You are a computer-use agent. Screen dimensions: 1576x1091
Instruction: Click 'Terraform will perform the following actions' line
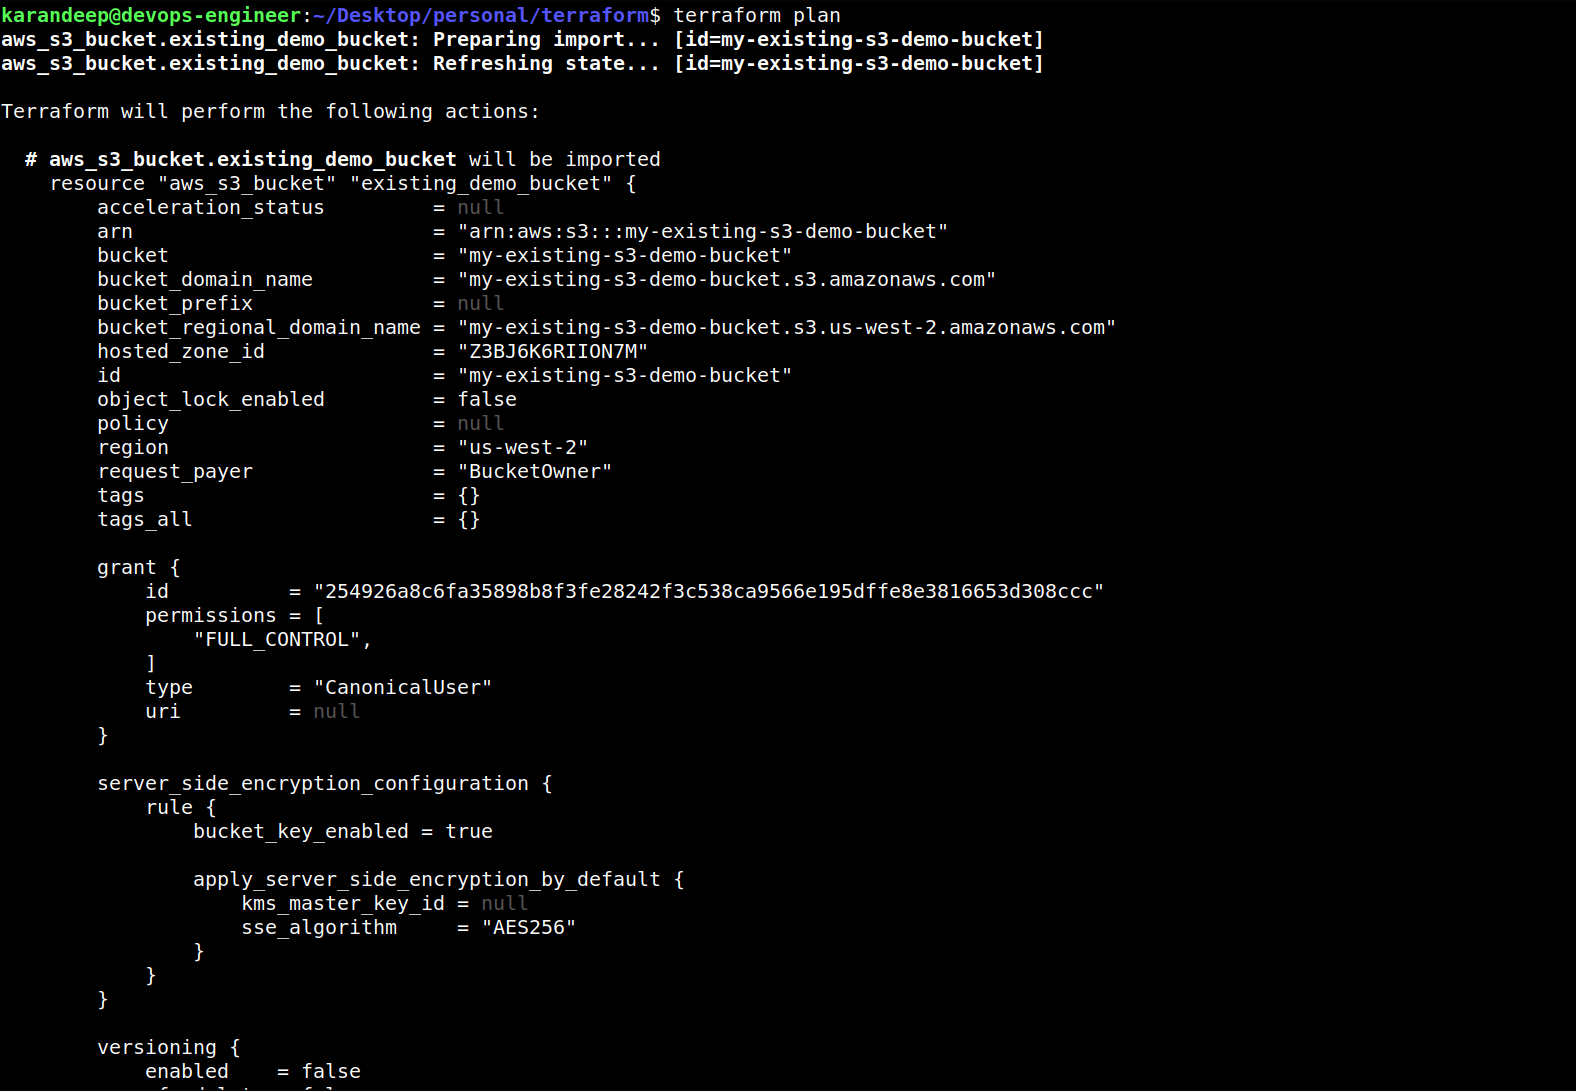click(270, 111)
